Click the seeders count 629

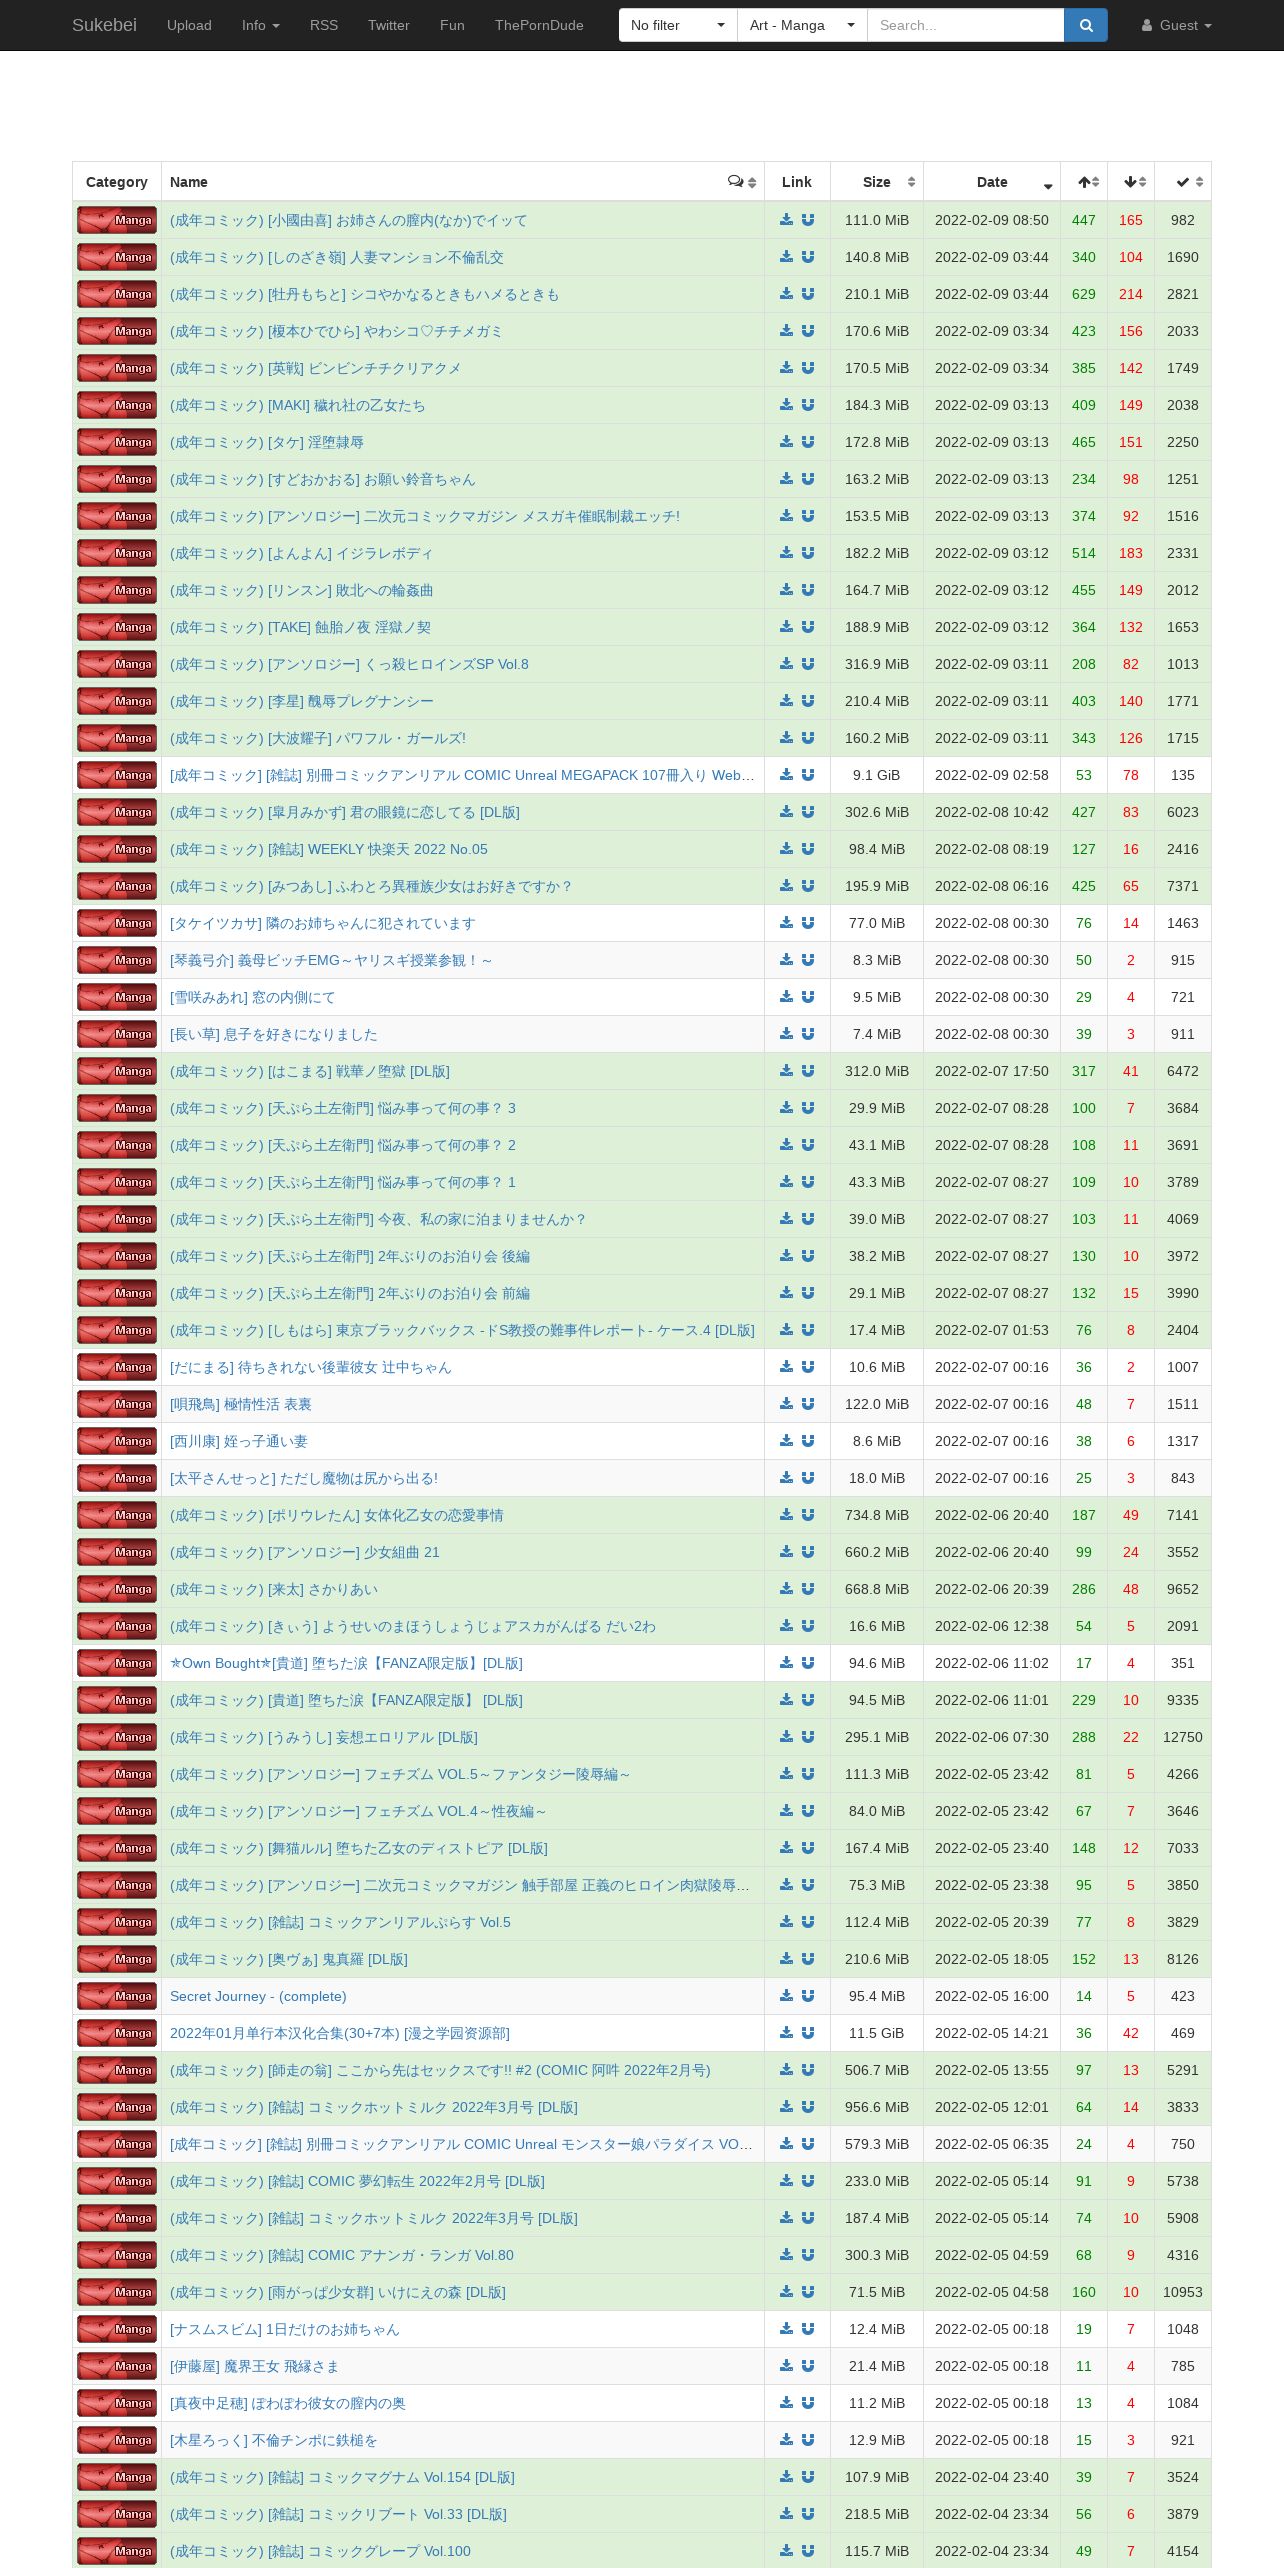click(1084, 294)
